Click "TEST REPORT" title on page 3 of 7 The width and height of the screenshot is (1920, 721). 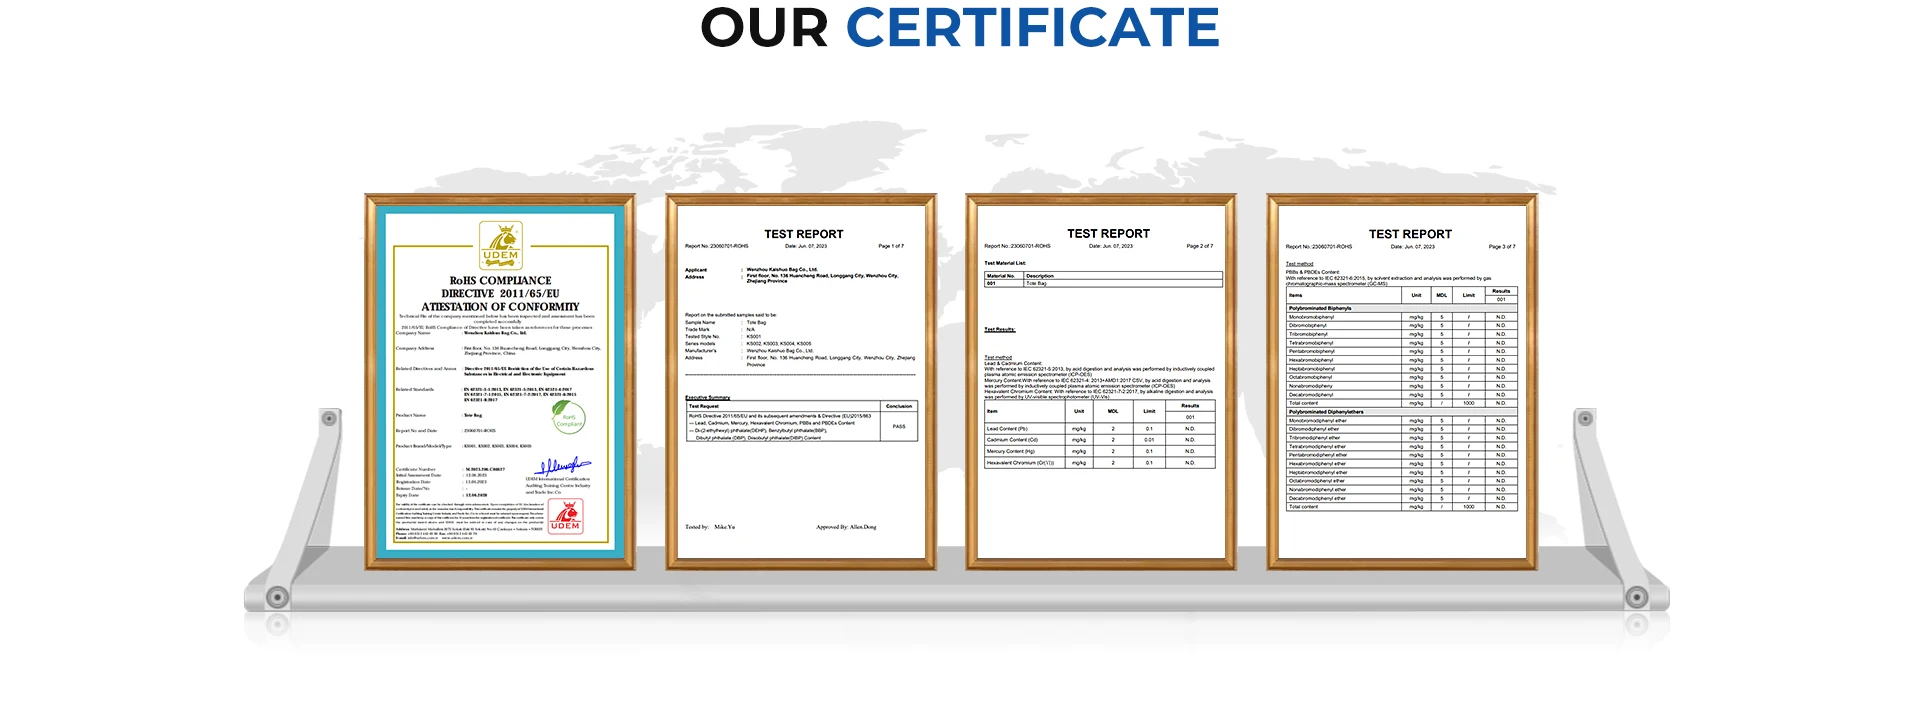pos(1410,234)
